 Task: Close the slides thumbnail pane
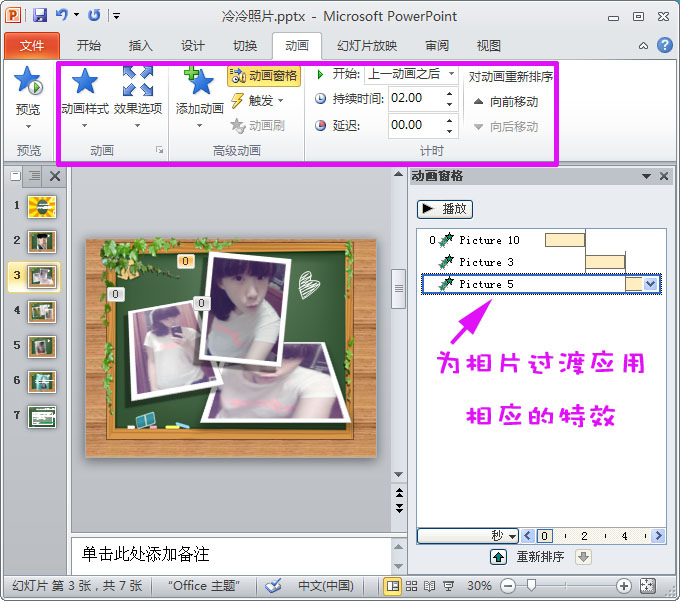click(x=55, y=176)
